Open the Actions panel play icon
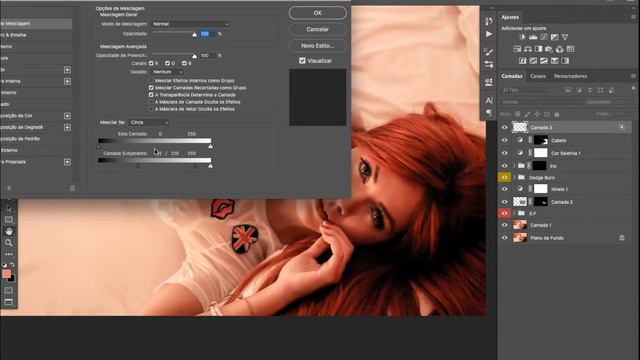Image resolution: width=640 pixels, height=360 pixels. pyautogui.click(x=489, y=34)
